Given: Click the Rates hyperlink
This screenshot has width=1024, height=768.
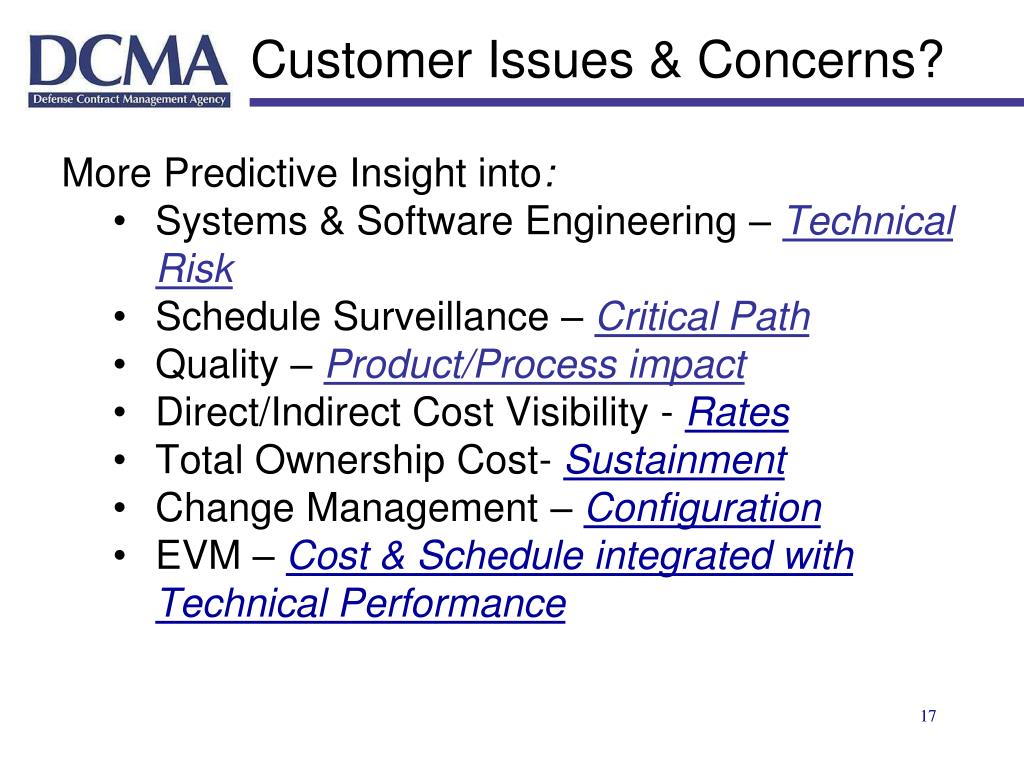Looking at the screenshot, I should pyautogui.click(x=738, y=412).
